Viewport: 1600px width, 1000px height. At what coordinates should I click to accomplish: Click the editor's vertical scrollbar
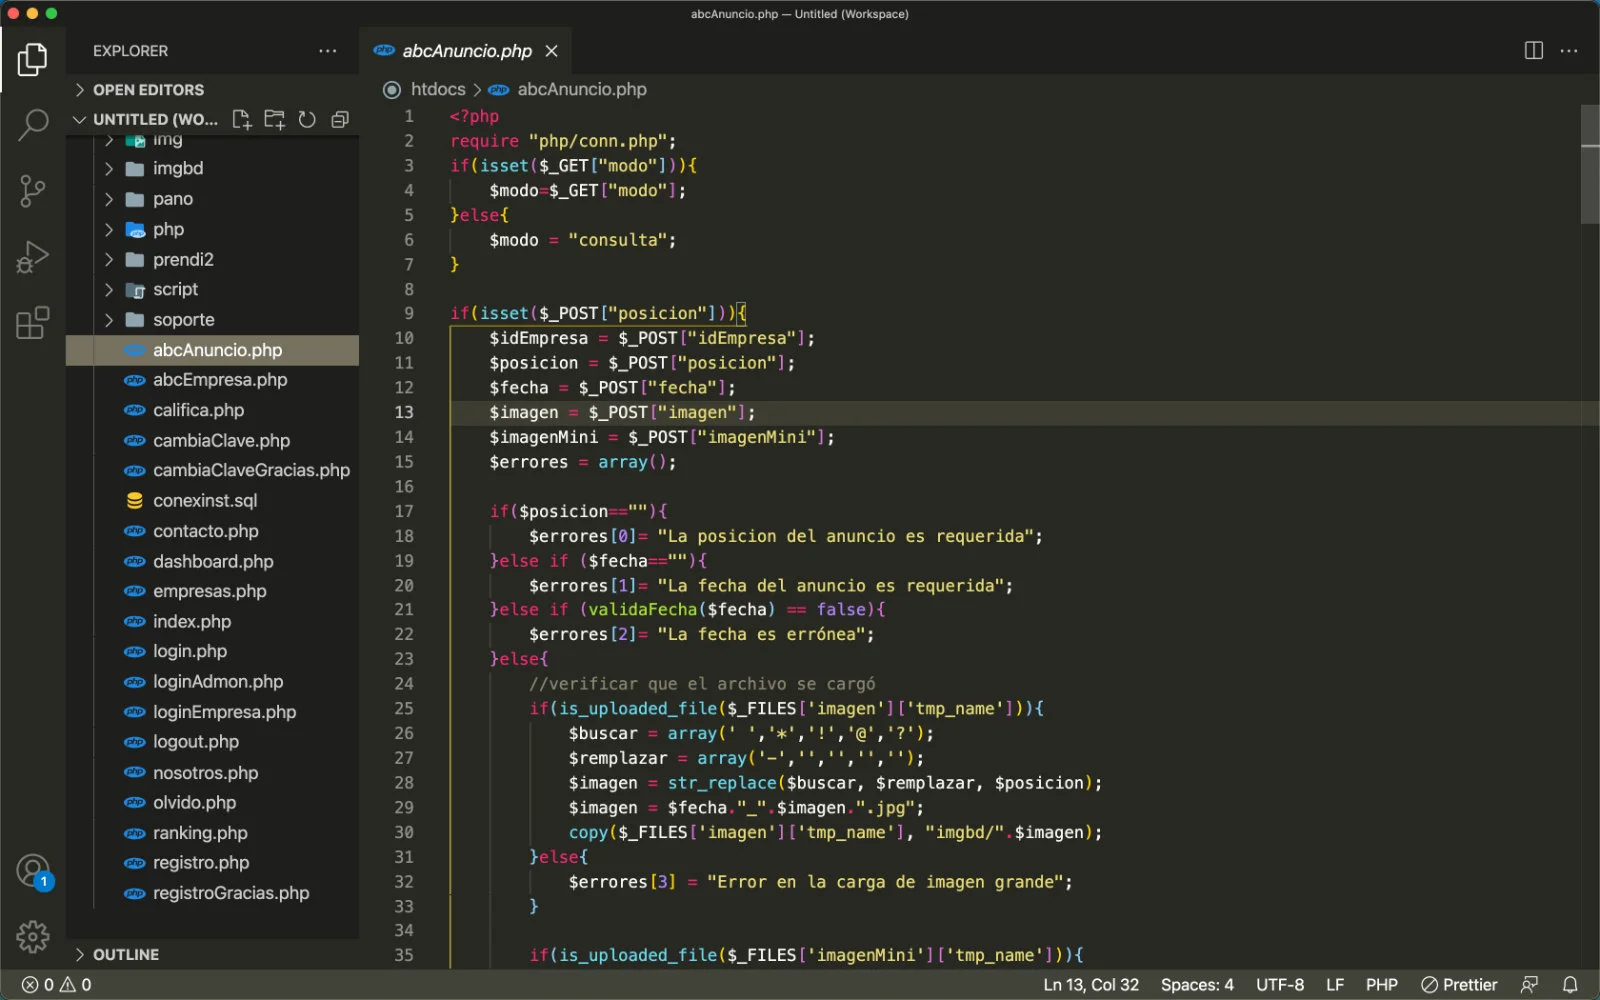click(x=1589, y=165)
